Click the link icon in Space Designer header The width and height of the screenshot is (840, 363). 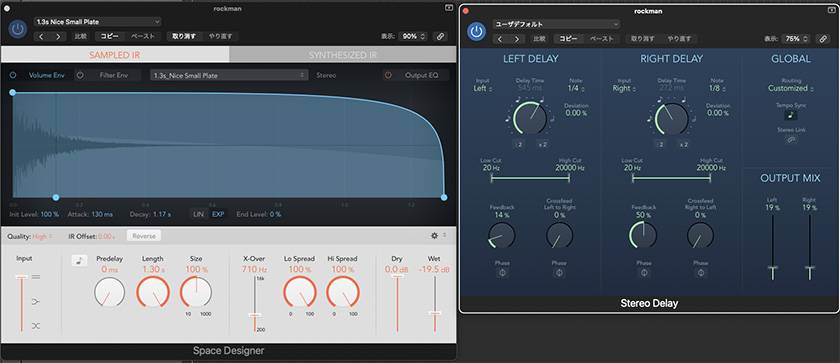440,36
